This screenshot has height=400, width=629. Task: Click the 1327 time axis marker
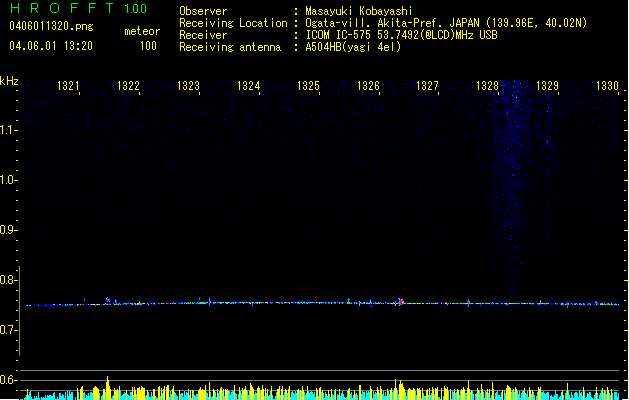[x=427, y=86]
